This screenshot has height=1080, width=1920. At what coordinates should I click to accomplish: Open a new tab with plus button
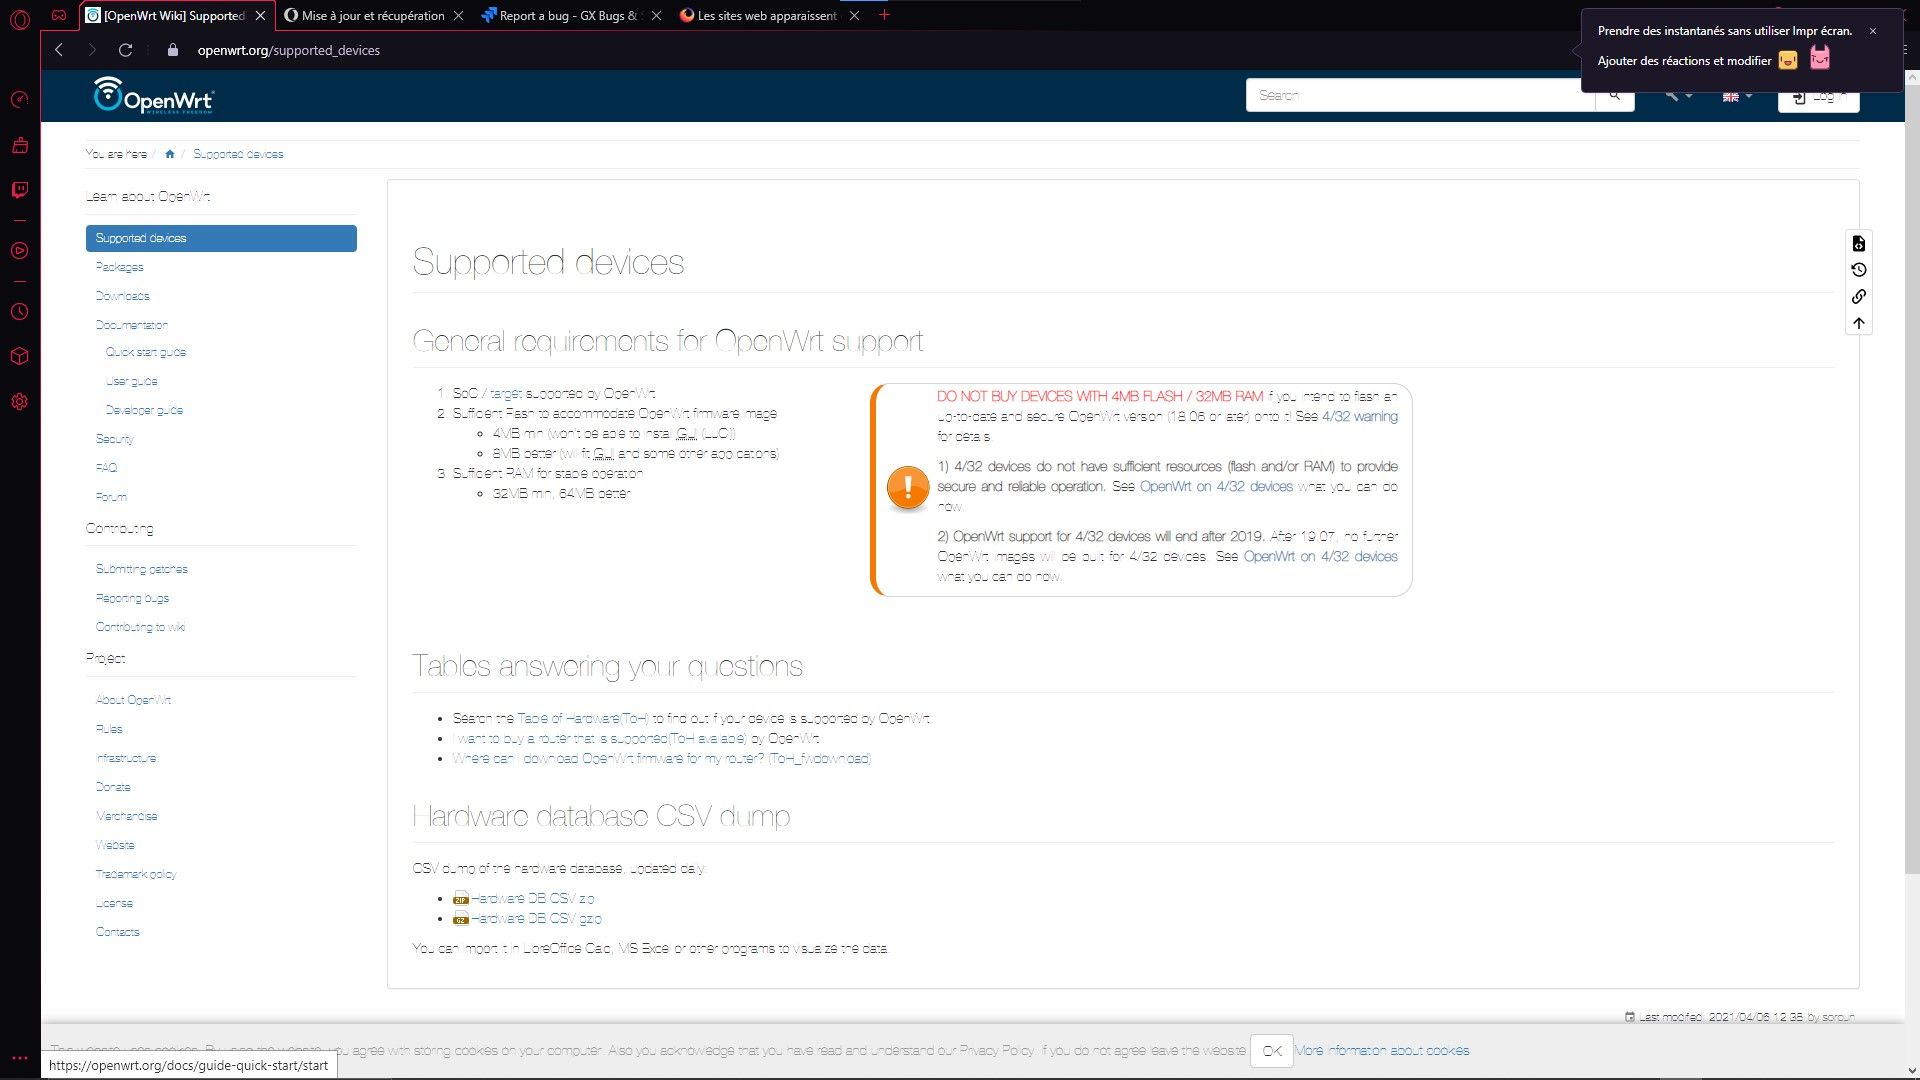pyautogui.click(x=884, y=15)
